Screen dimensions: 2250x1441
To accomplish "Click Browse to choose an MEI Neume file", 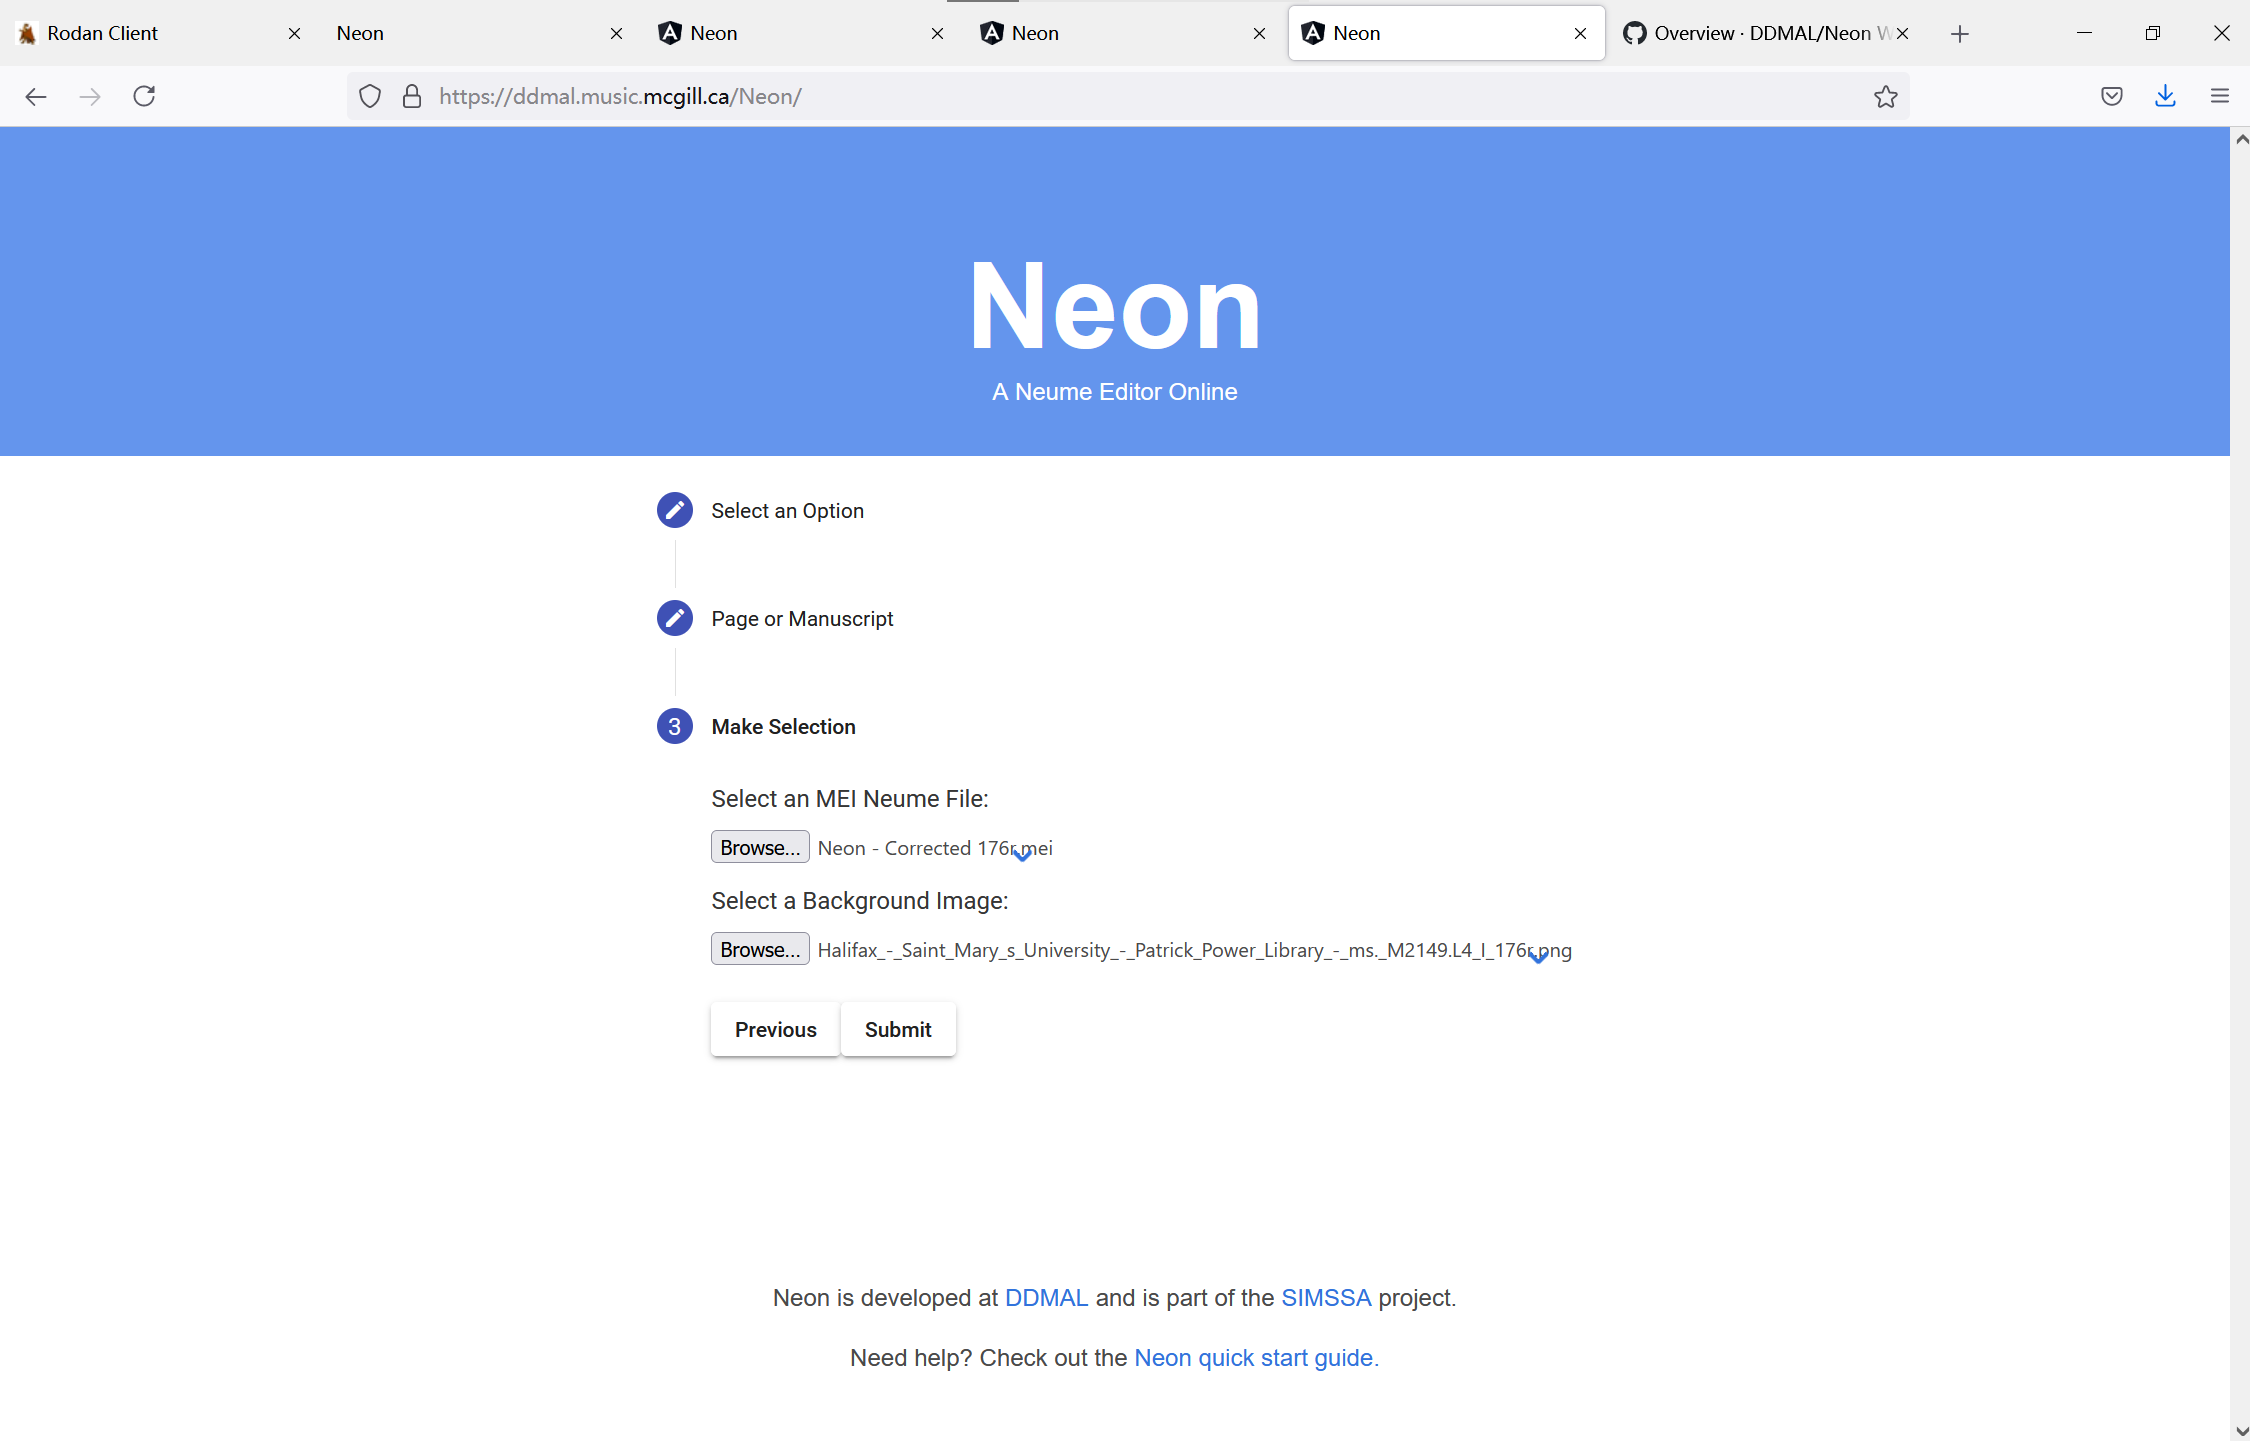I will coord(759,846).
